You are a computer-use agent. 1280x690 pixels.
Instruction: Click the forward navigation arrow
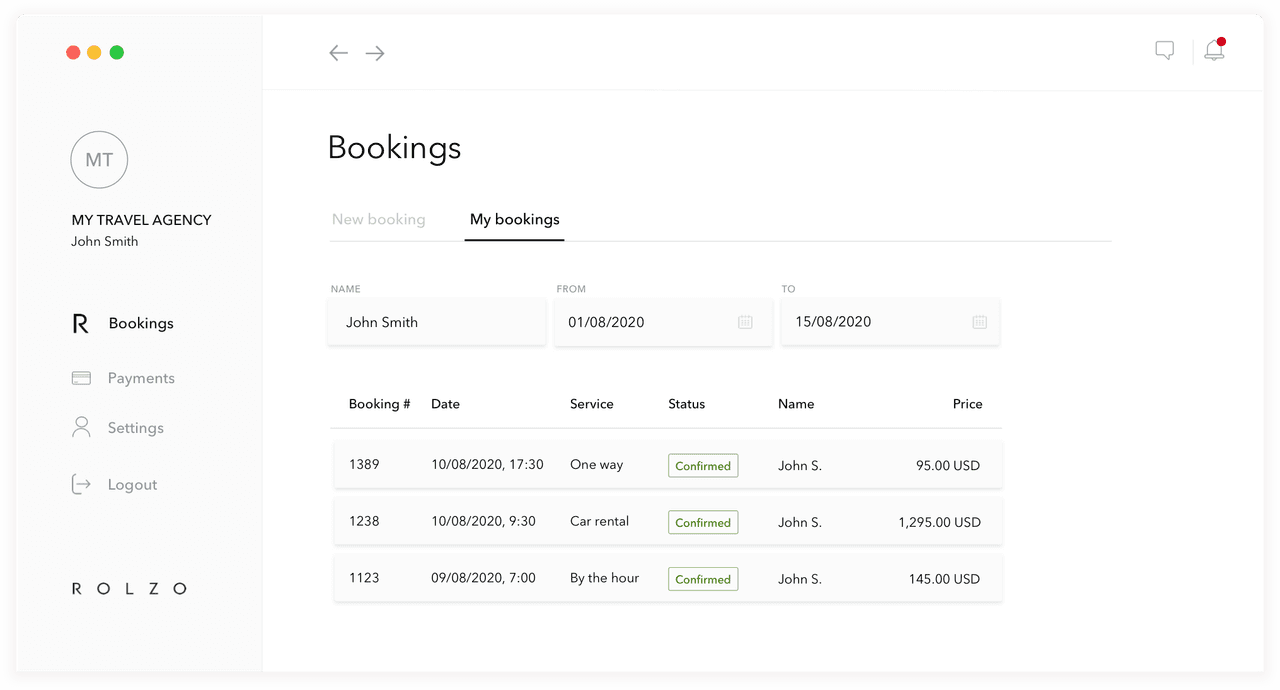[375, 53]
